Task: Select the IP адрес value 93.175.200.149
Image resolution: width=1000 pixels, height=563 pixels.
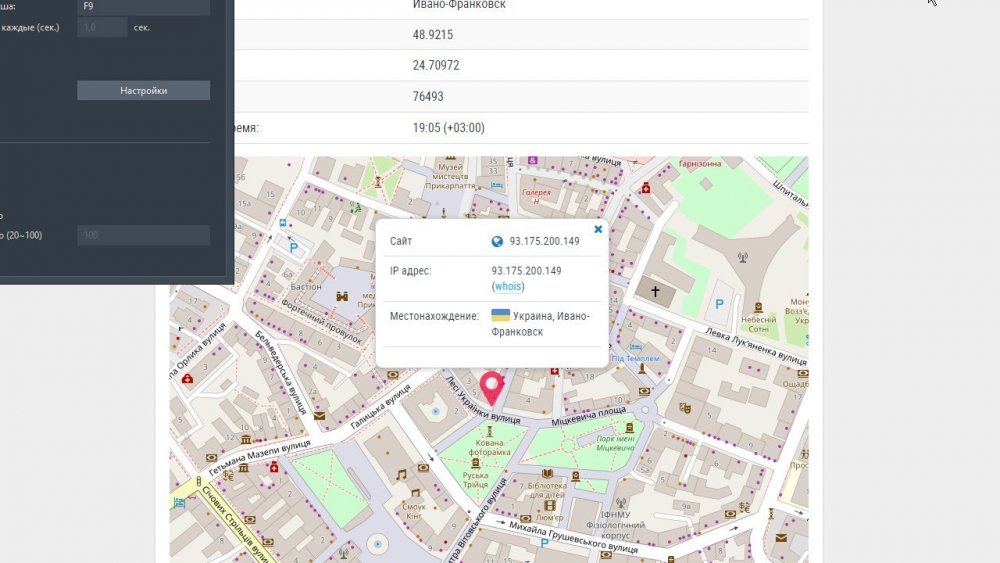Action: 526,271
